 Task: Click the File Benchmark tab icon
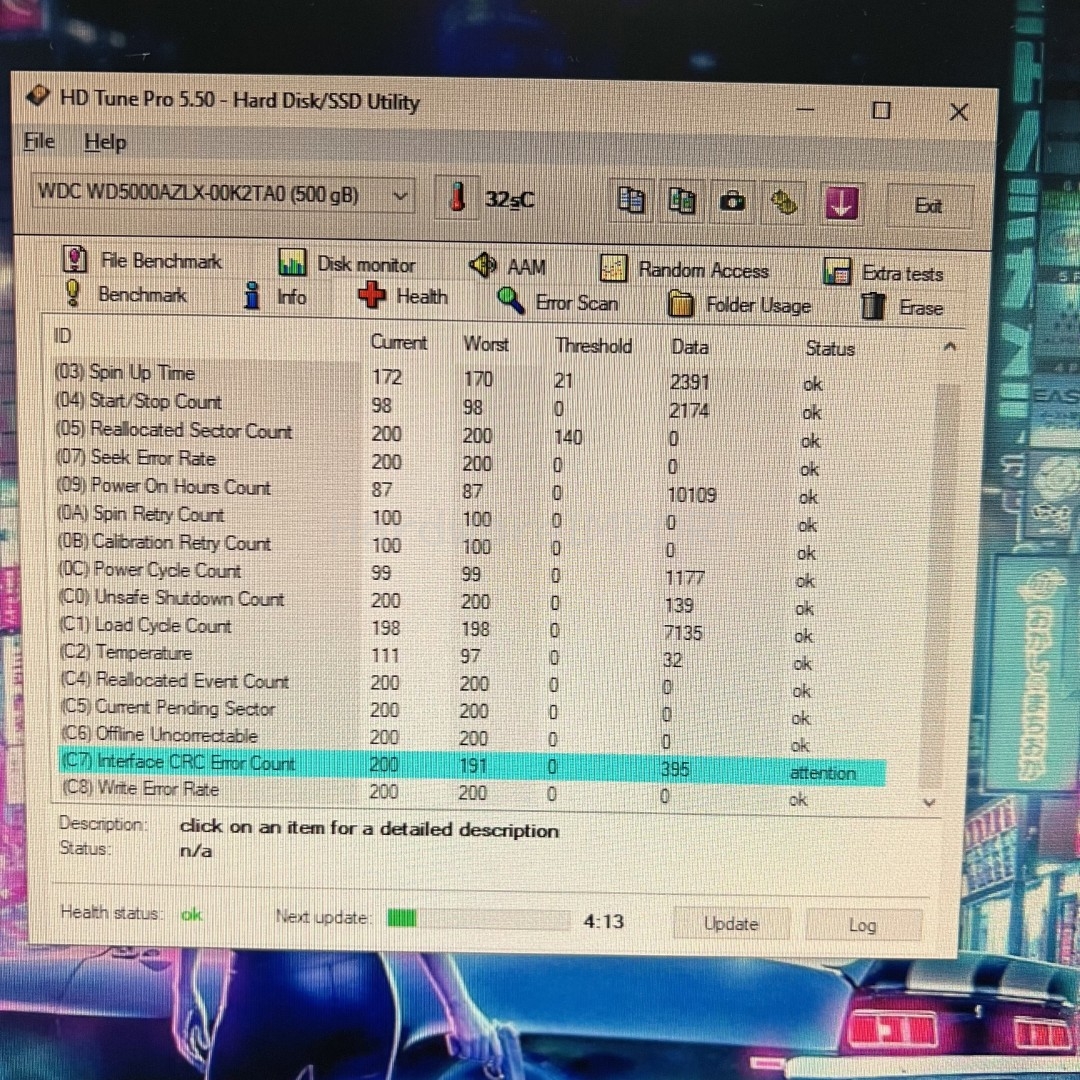click(x=75, y=259)
